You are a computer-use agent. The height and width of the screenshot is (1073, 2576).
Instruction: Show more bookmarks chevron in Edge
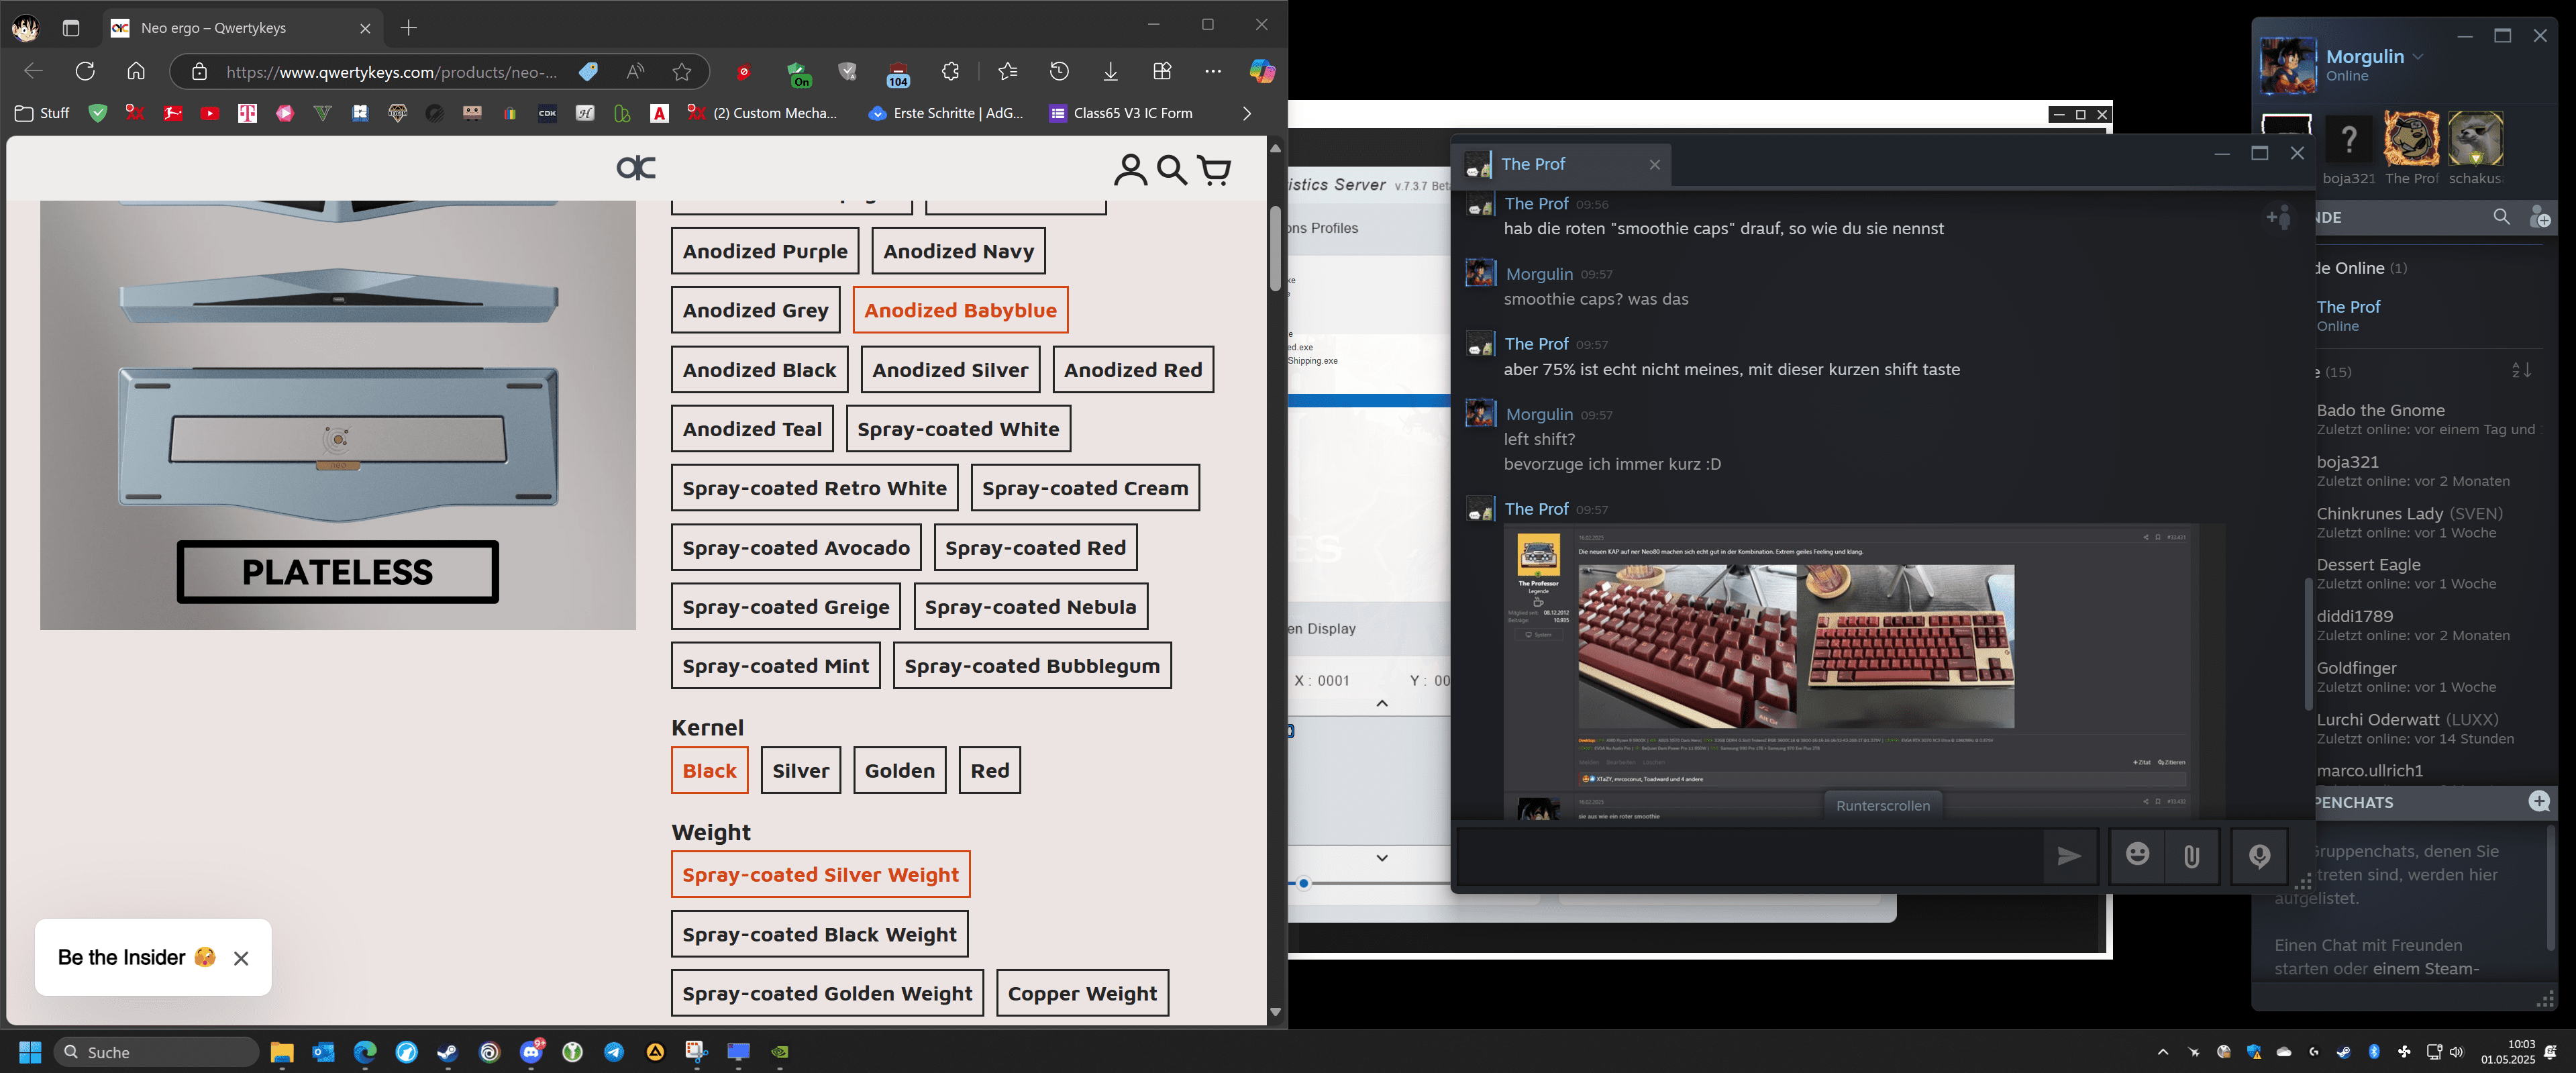tap(1247, 113)
